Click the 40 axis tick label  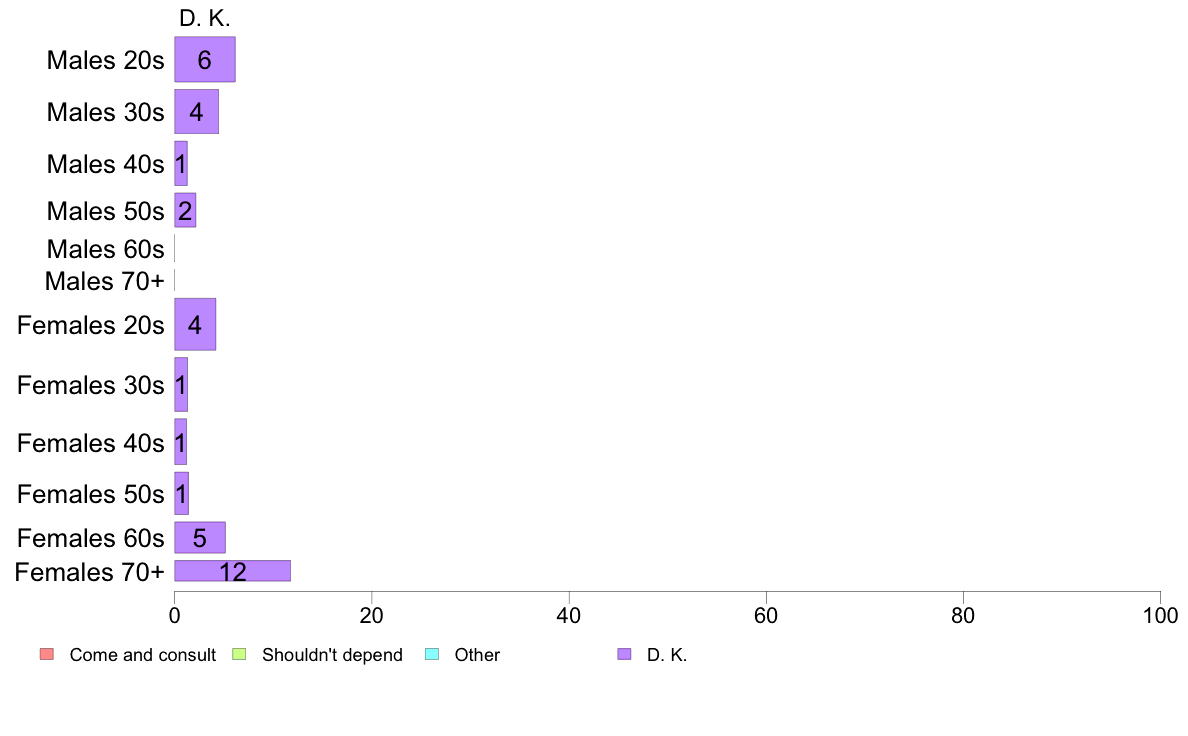569,615
